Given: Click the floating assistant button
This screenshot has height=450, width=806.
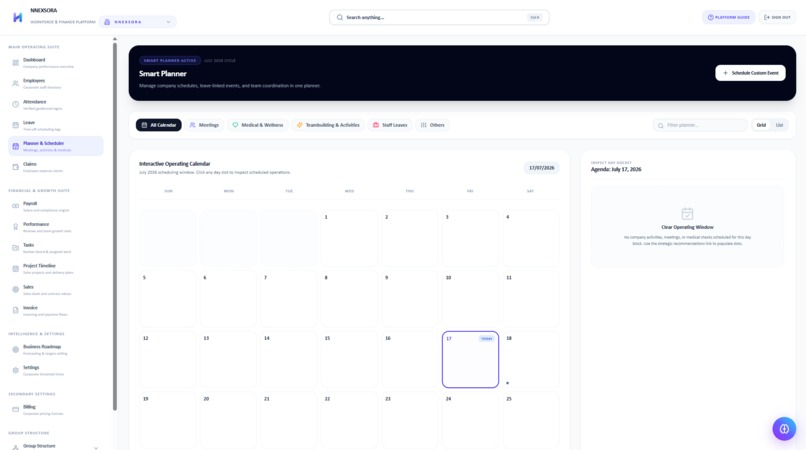Looking at the screenshot, I should click(784, 429).
